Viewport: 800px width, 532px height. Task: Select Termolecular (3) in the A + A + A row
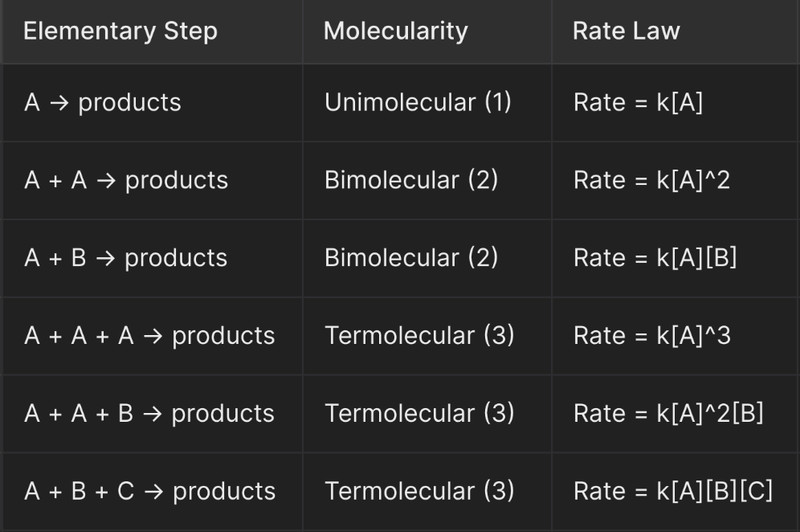click(419, 336)
